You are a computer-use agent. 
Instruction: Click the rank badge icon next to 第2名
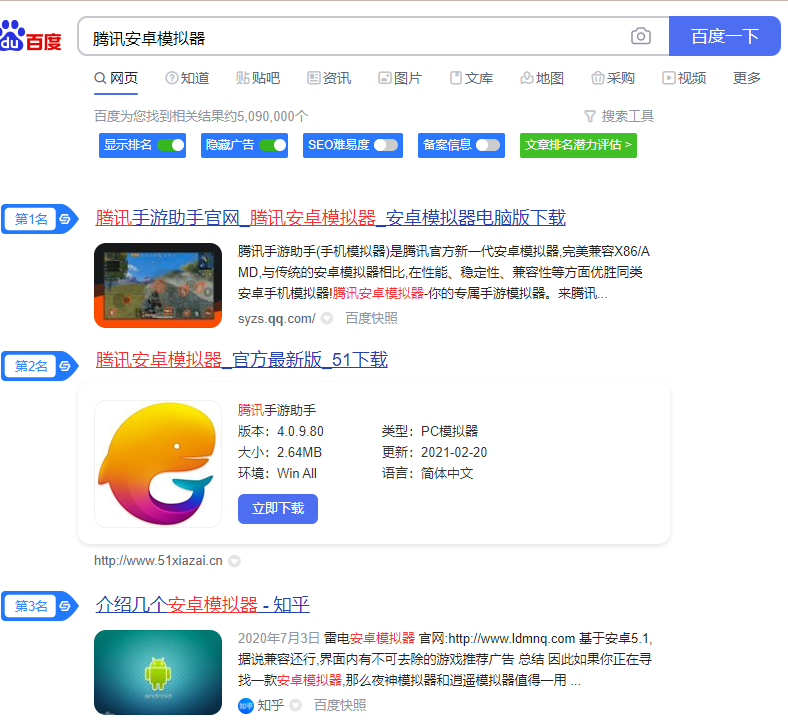pos(65,366)
